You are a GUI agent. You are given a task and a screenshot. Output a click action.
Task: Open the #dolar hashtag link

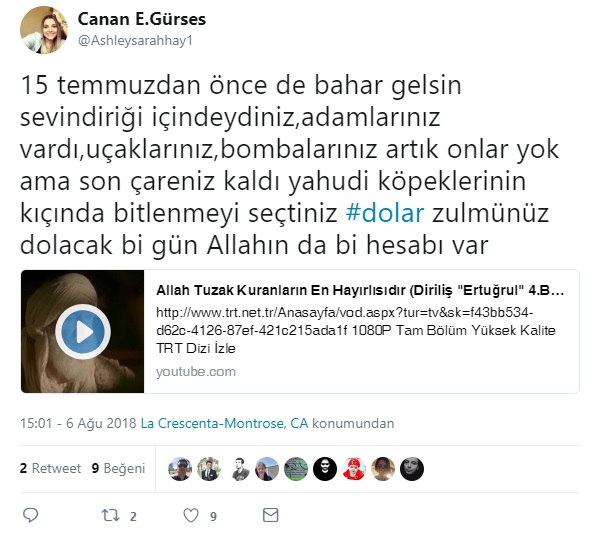pos(385,213)
